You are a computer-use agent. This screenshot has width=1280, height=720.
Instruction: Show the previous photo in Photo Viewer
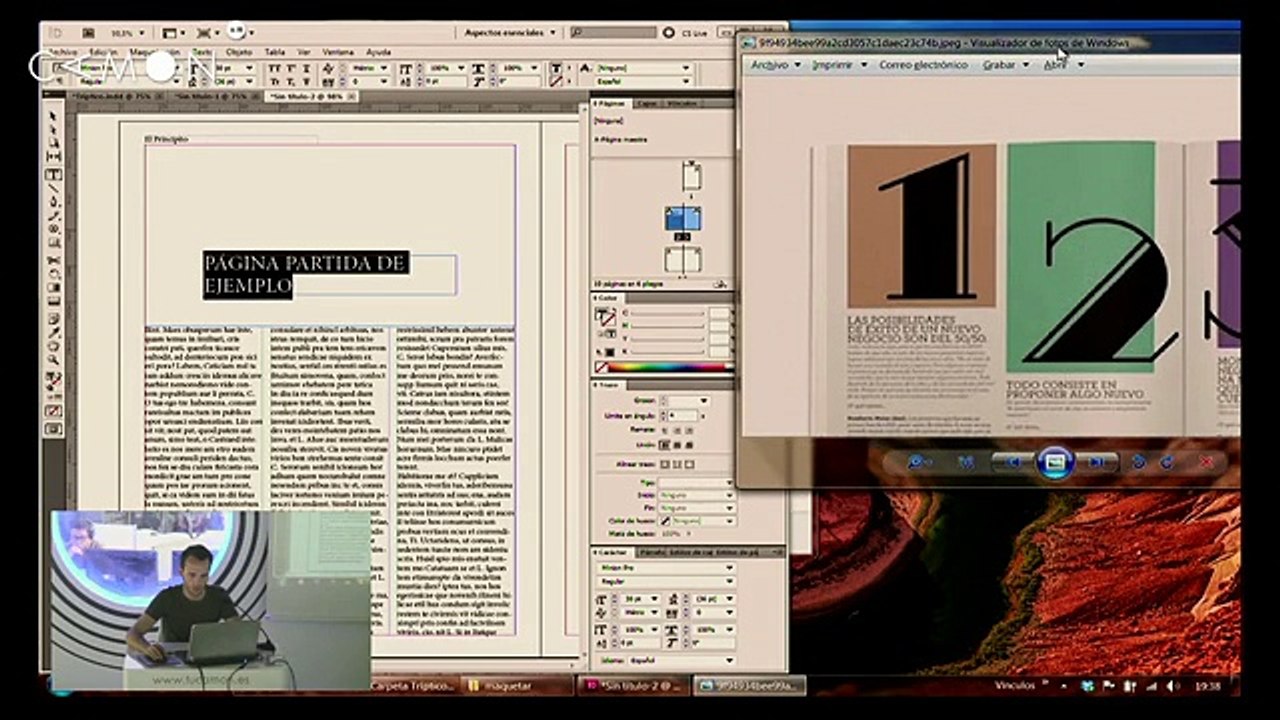(1013, 462)
